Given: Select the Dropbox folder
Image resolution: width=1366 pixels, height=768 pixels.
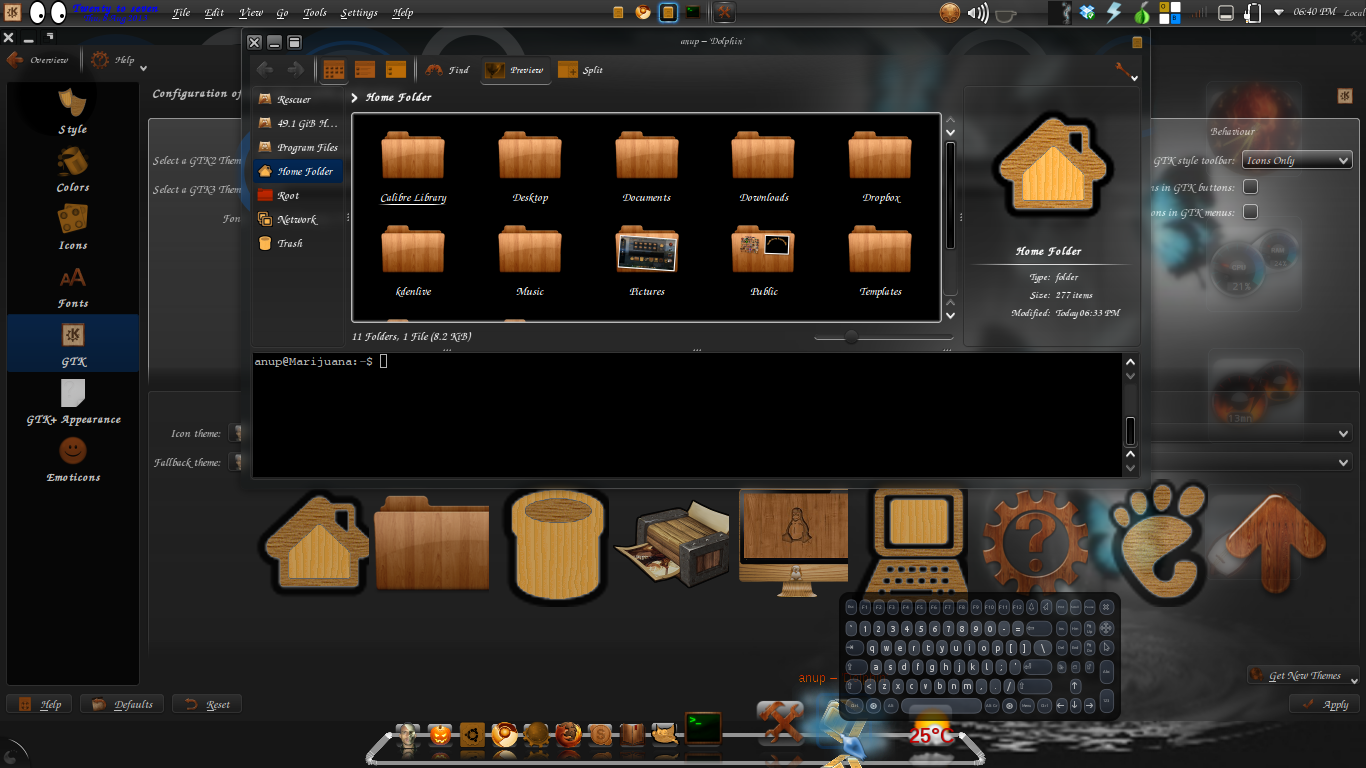Looking at the screenshot, I should [x=881, y=166].
